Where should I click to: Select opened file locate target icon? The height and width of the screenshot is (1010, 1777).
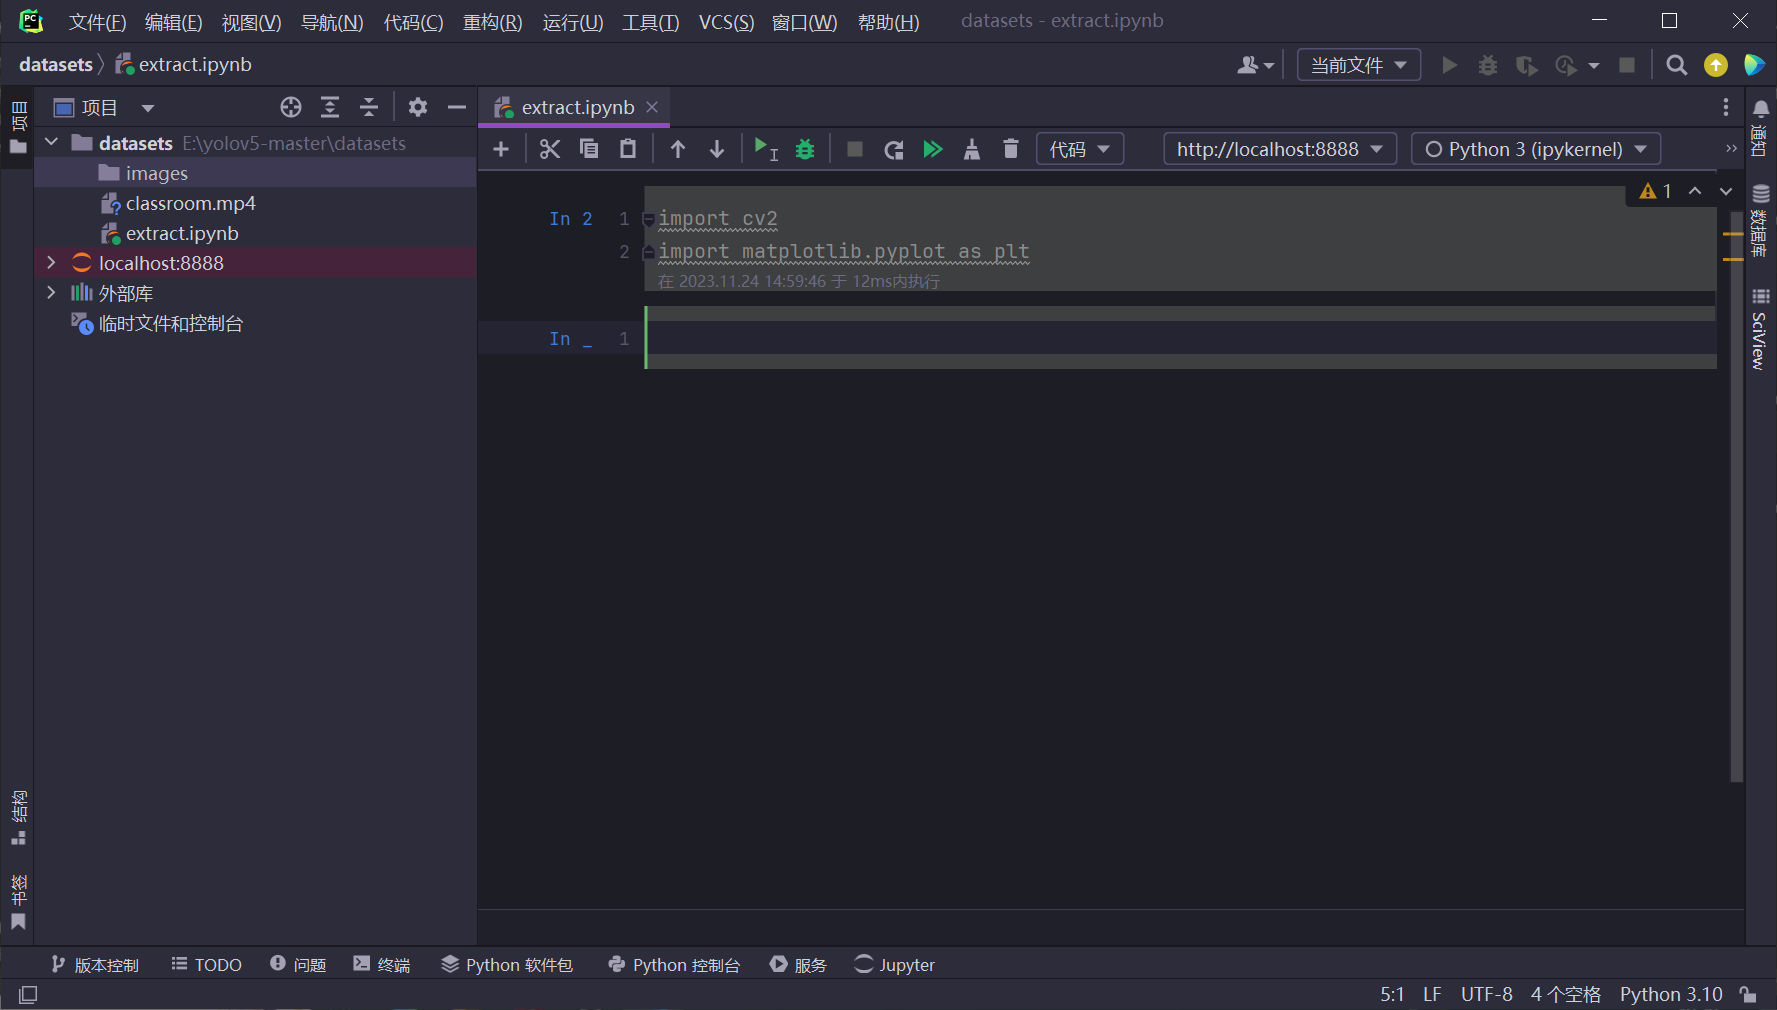(x=291, y=107)
